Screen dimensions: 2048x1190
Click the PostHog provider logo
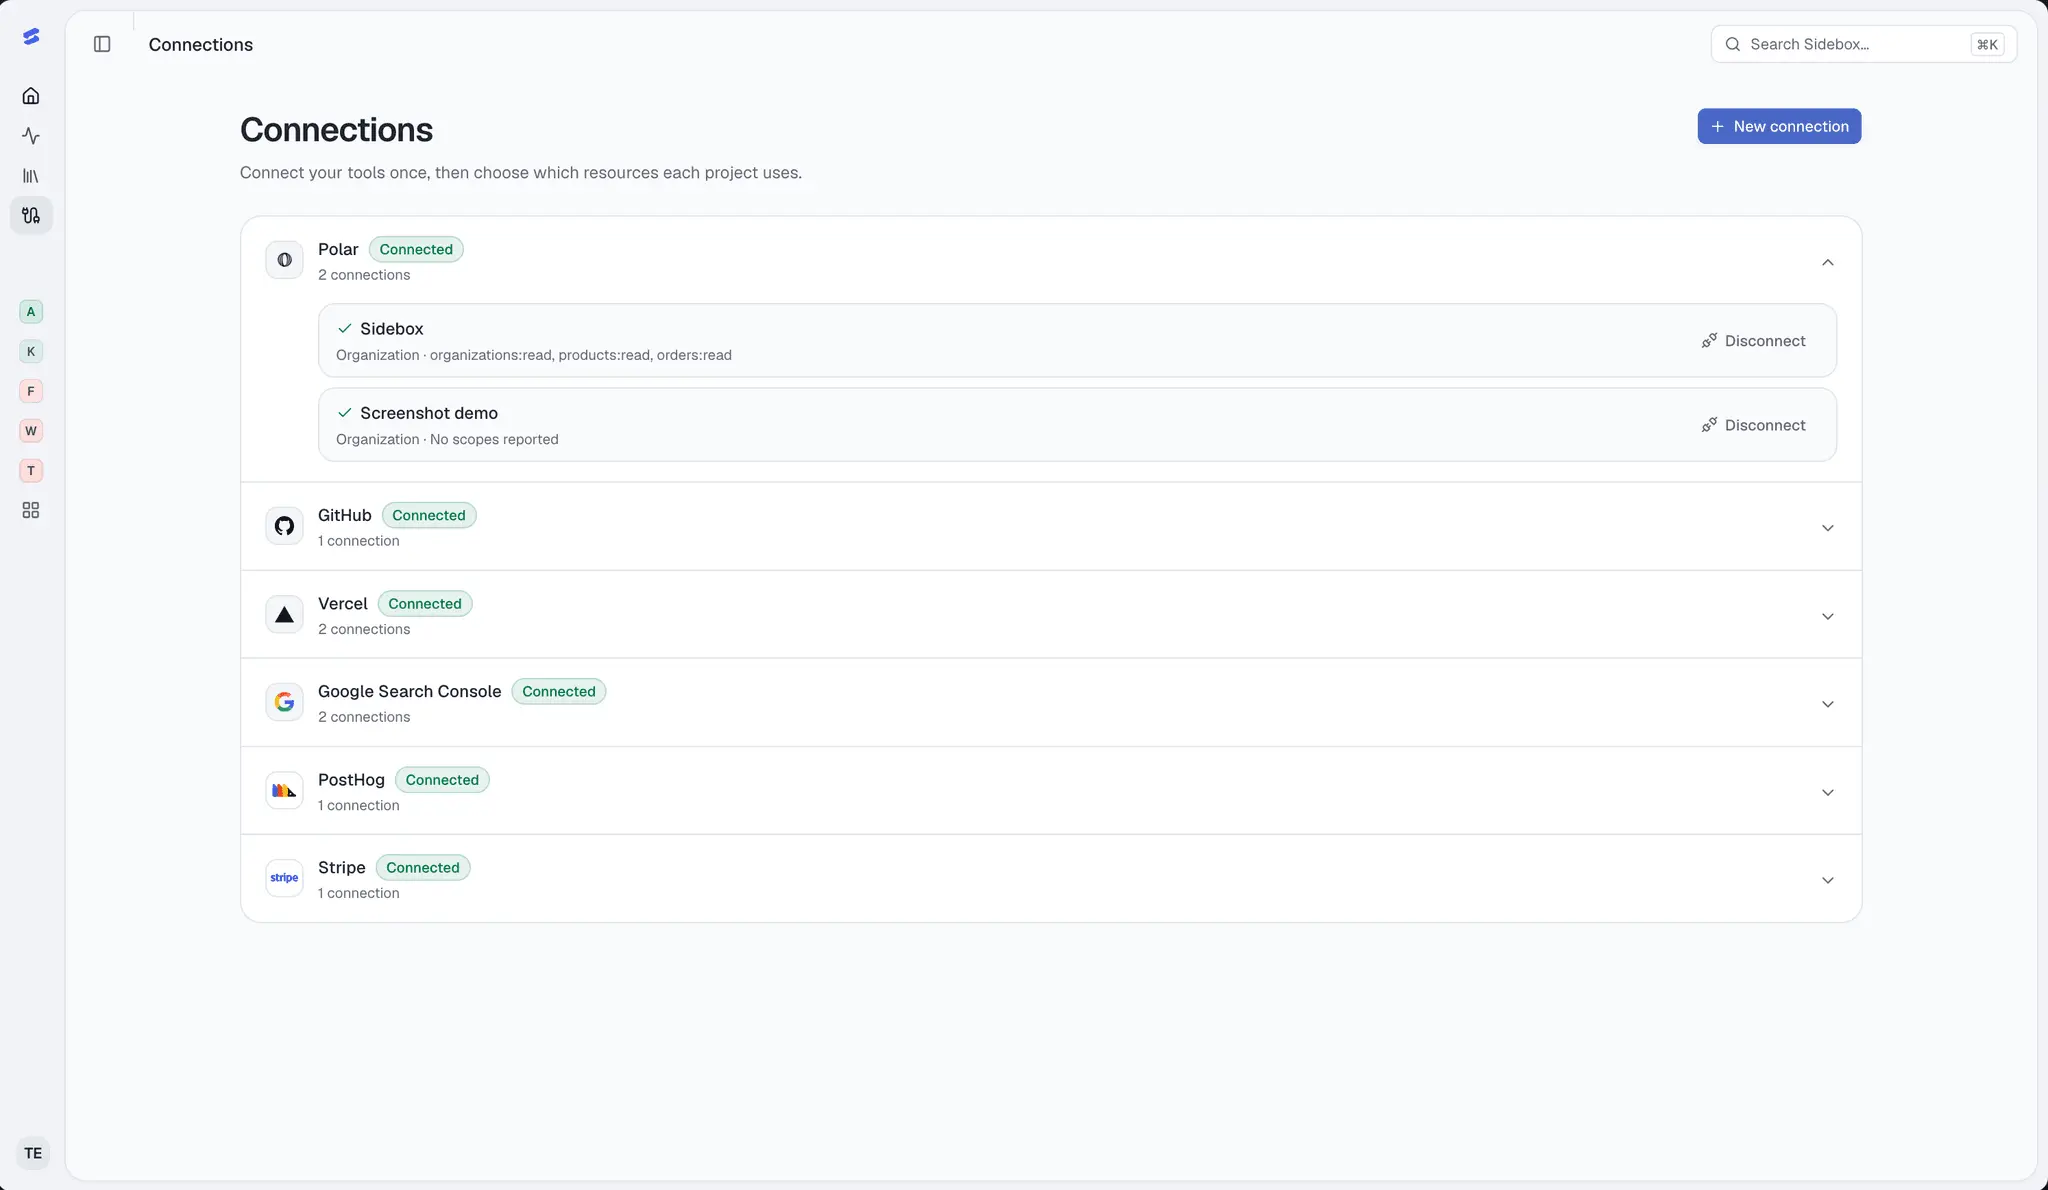point(284,790)
